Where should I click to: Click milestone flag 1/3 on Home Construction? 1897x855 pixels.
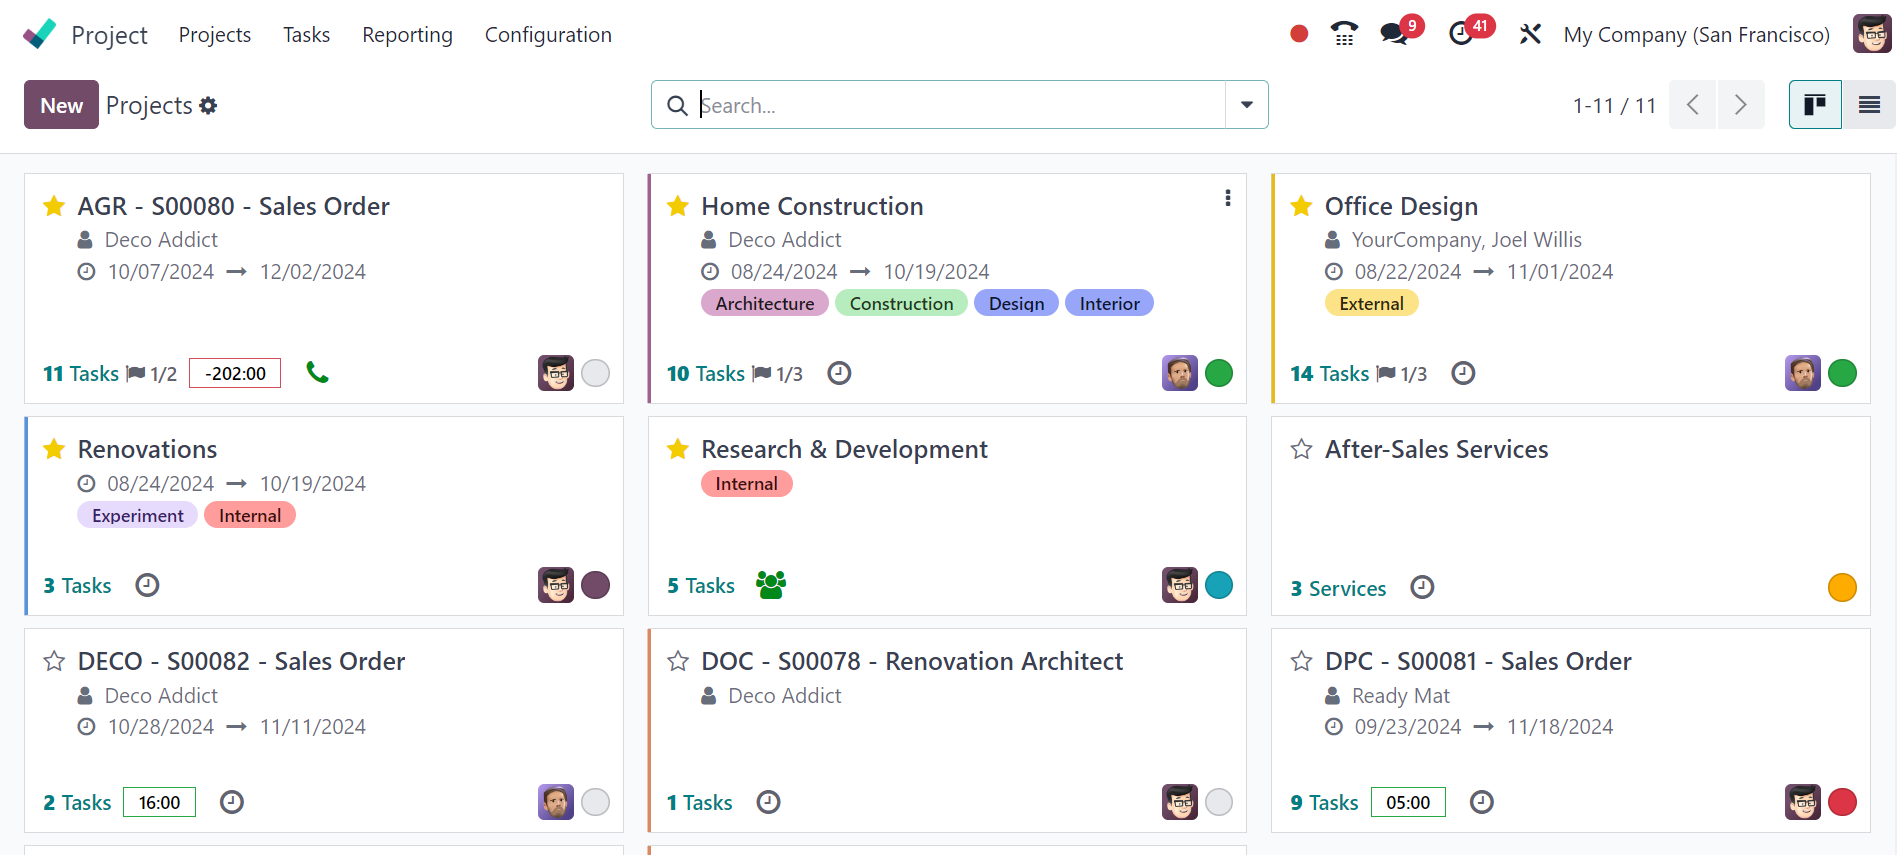pyautogui.click(x=777, y=374)
